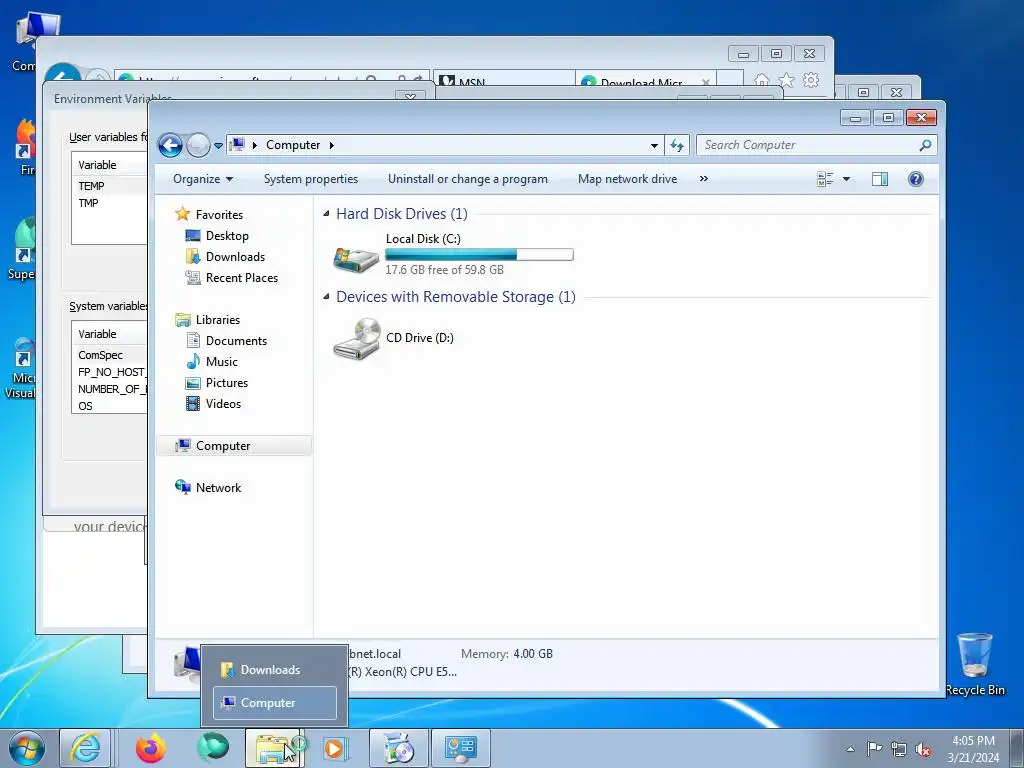Click in the Search Computer field
Image resolution: width=1024 pixels, height=768 pixels.
(x=807, y=145)
